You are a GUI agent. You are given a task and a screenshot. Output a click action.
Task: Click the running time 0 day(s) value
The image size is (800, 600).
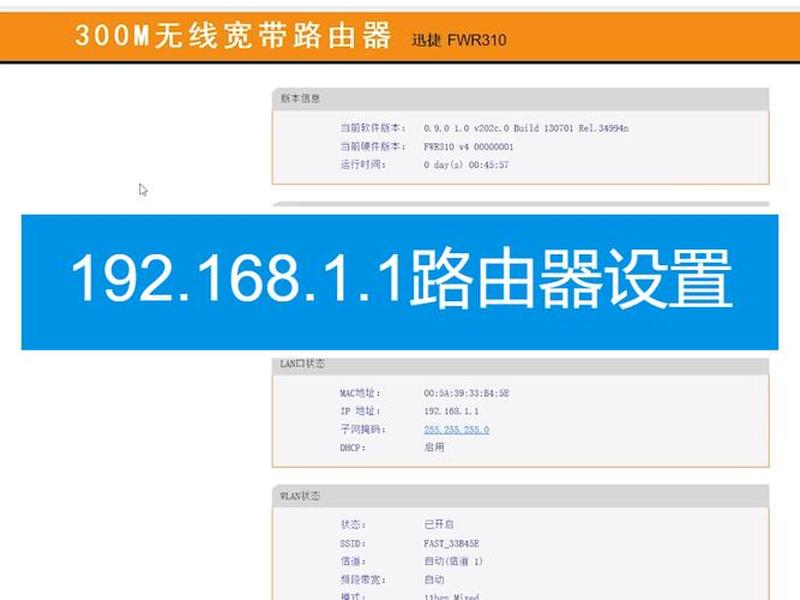(x=466, y=165)
